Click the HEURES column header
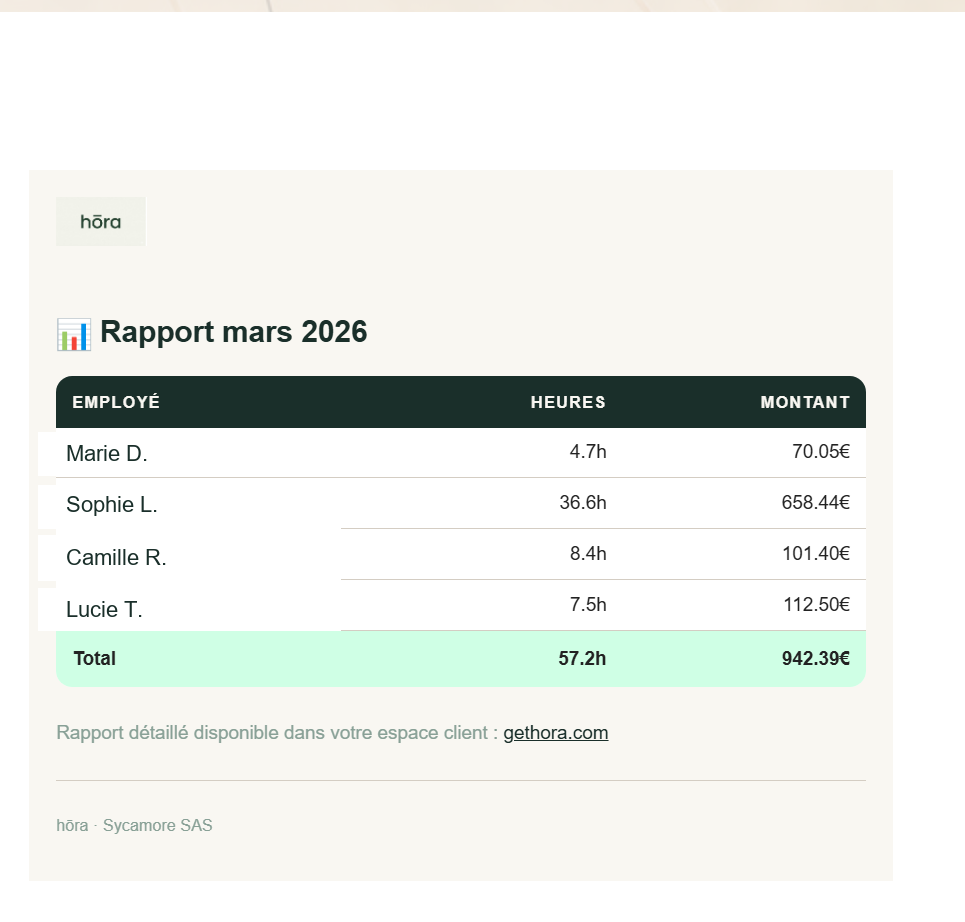This screenshot has height=922, width=965. point(568,402)
